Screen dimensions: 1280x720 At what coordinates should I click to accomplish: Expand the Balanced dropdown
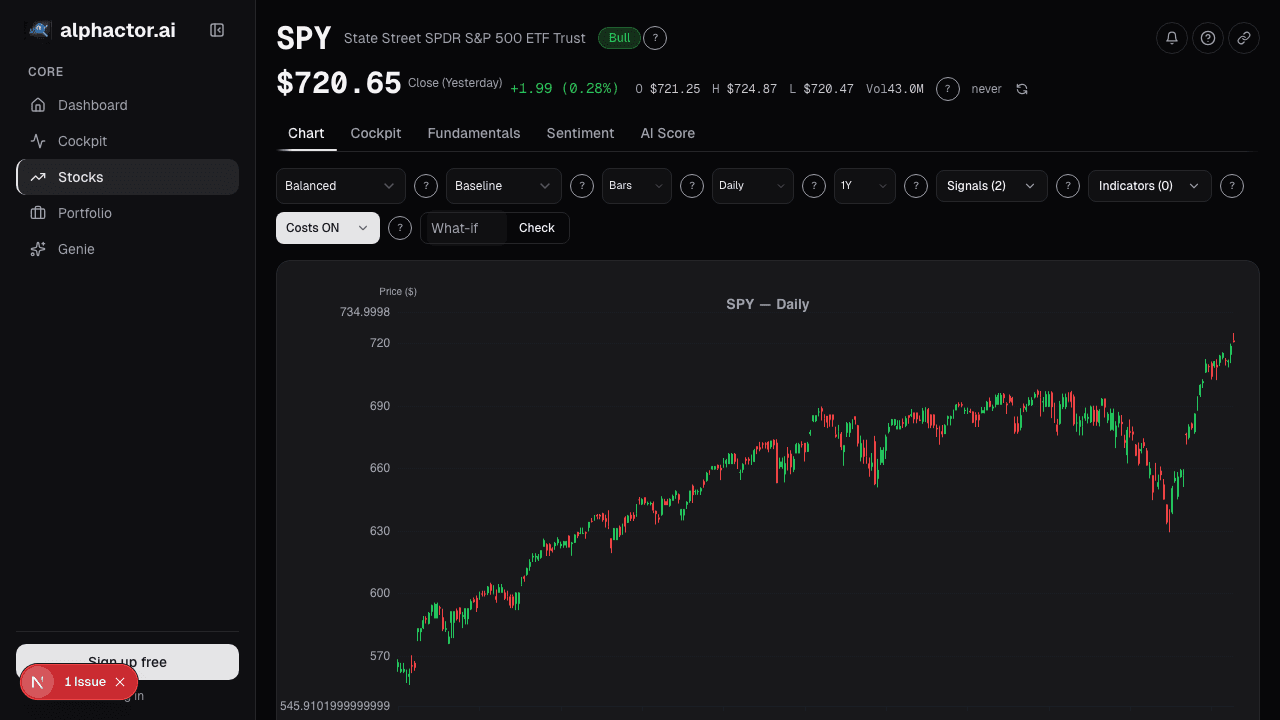[x=341, y=186]
